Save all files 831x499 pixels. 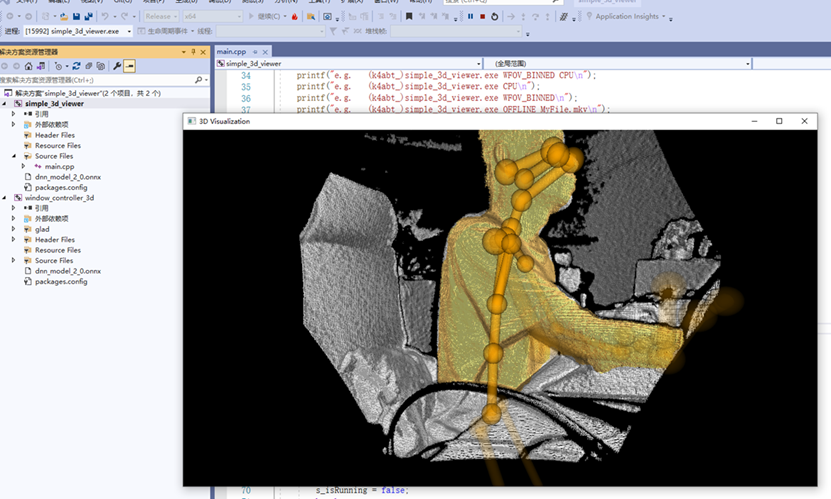point(89,16)
